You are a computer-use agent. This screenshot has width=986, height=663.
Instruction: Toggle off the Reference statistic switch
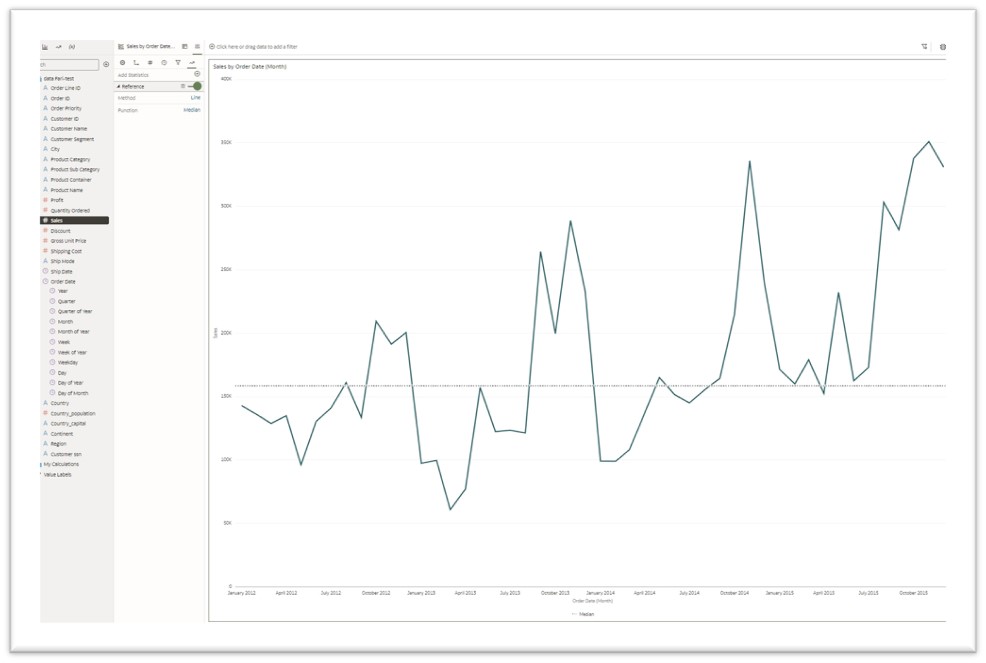pos(197,86)
